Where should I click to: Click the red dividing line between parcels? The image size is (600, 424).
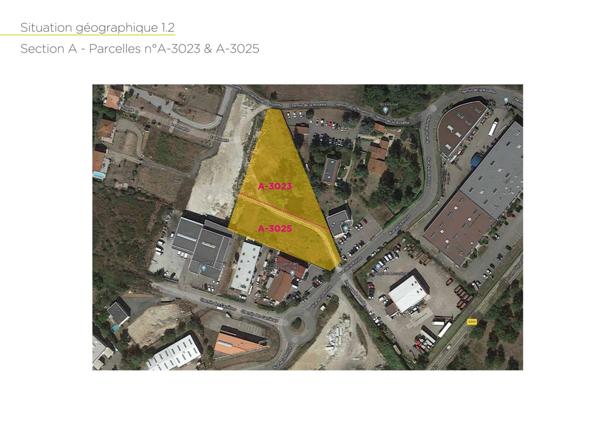click(285, 212)
